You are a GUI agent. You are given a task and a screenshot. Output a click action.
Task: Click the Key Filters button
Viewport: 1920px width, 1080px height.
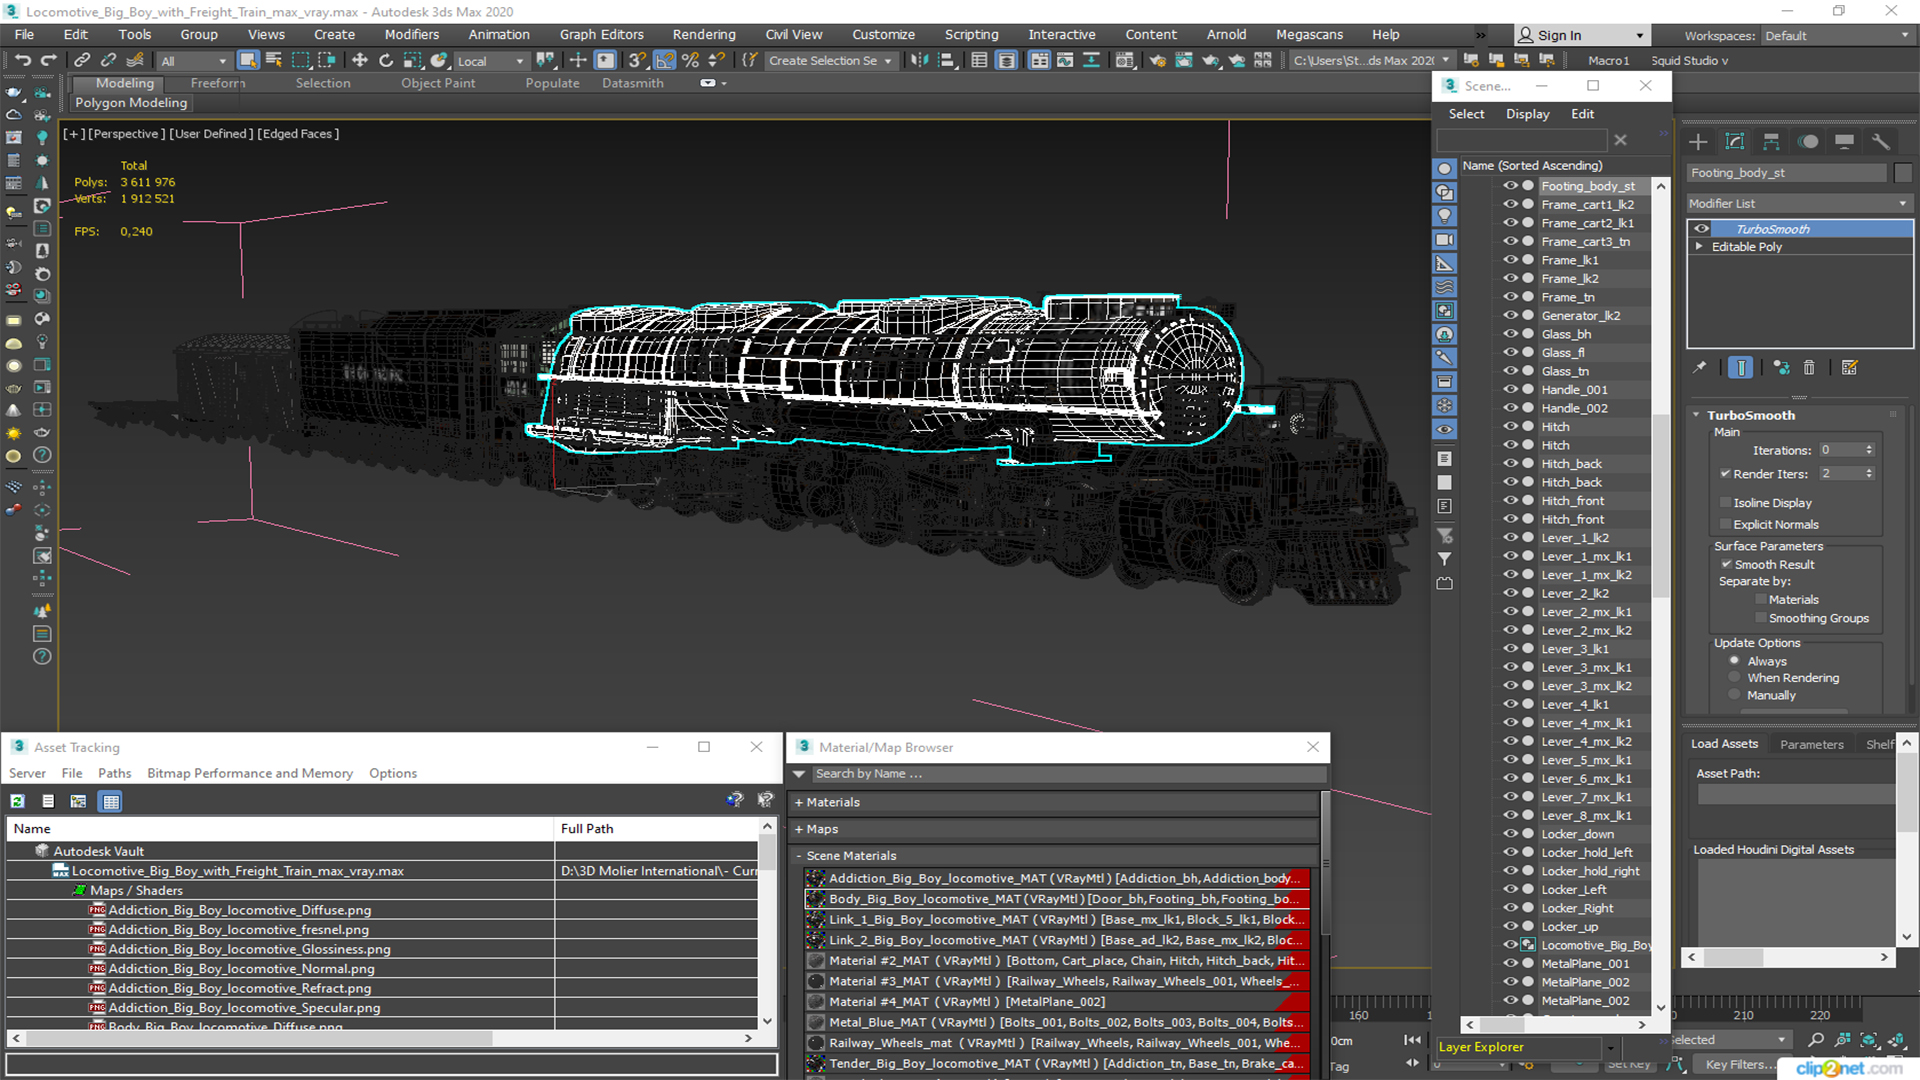[x=1739, y=1064]
